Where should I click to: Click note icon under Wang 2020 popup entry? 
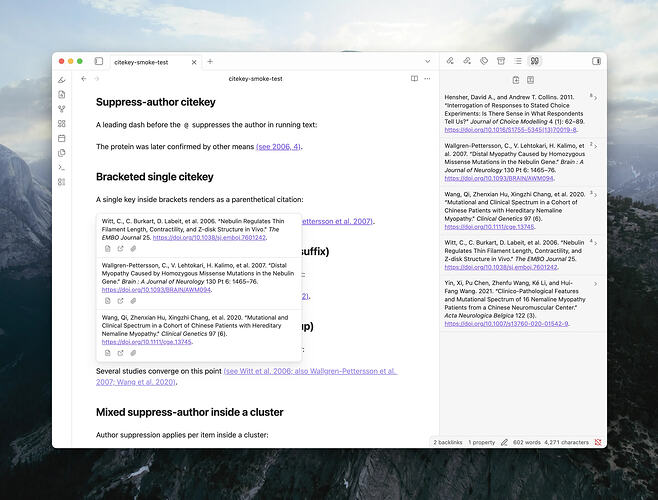click(x=107, y=353)
